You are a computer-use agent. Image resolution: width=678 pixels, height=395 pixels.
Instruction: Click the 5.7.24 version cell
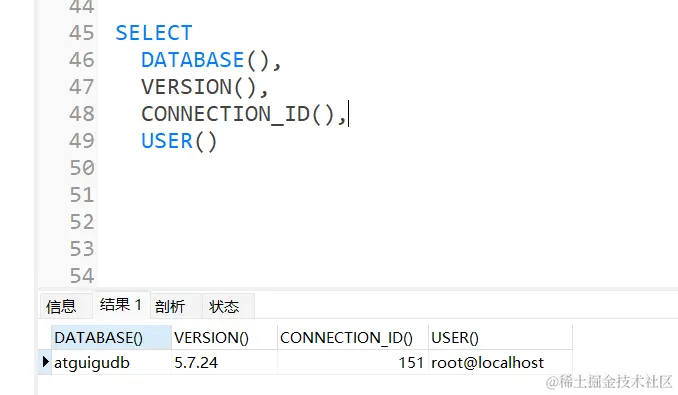pyautogui.click(x=224, y=362)
